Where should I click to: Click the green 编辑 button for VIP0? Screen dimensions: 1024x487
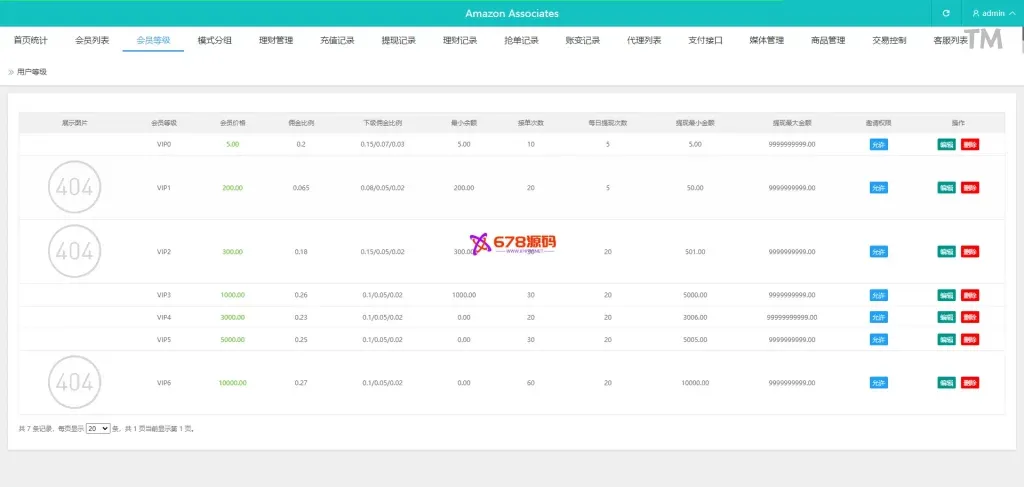pos(946,144)
